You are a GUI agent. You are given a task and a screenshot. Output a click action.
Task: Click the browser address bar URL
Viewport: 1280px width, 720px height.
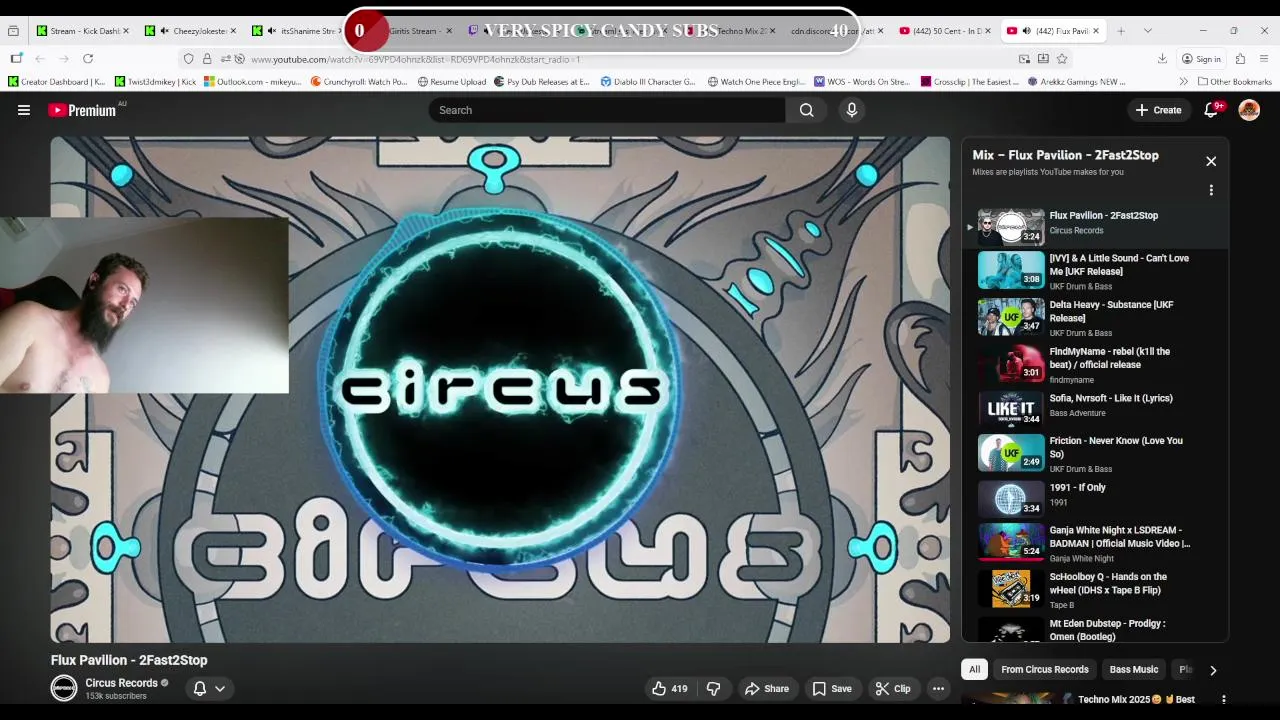[415, 59]
